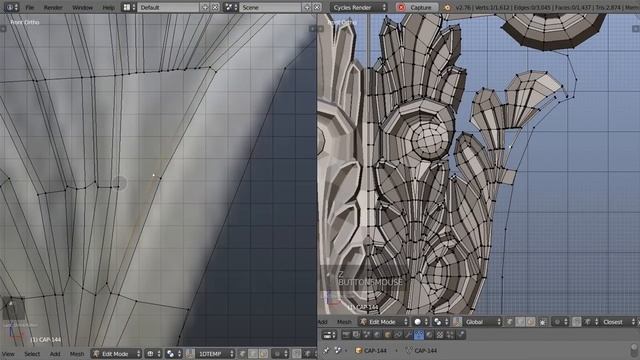This screenshot has width=640, height=360.
Task: Click the properties editor type selector
Action: (329, 335)
